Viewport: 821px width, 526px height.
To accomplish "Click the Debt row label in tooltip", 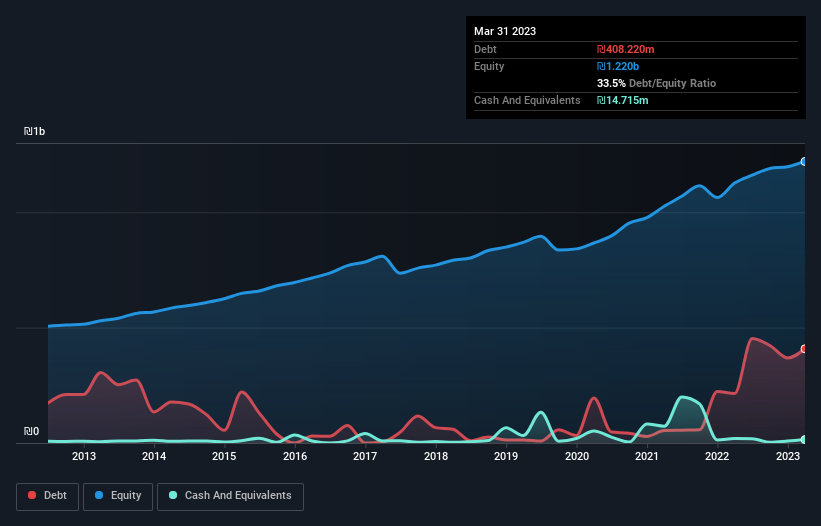I will 485,49.
